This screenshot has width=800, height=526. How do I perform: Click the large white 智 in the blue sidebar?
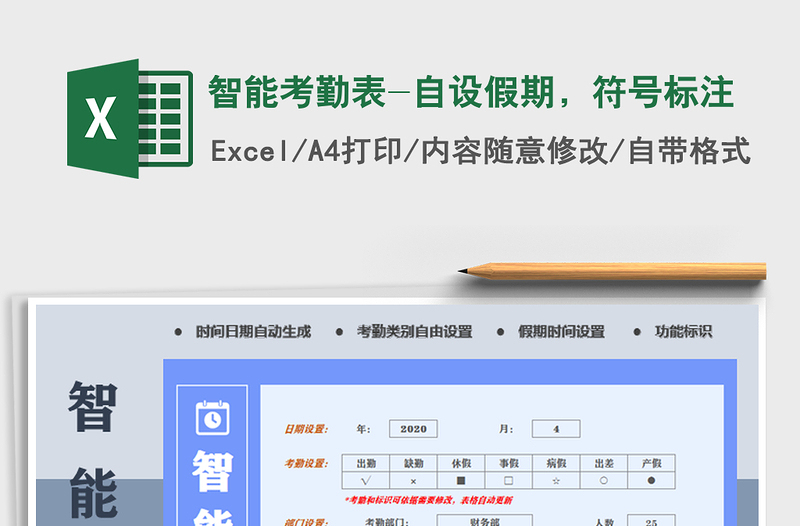212,471
